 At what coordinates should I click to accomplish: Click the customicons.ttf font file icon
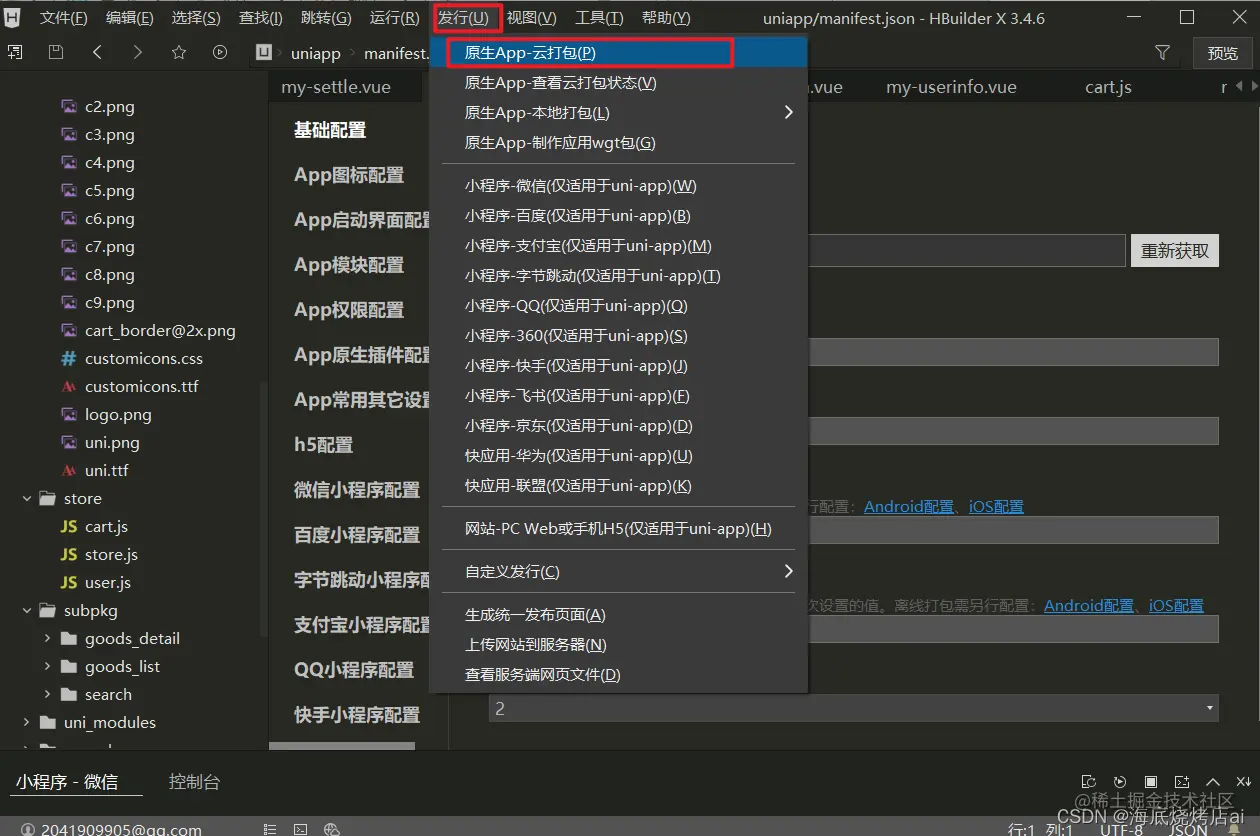click(69, 386)
